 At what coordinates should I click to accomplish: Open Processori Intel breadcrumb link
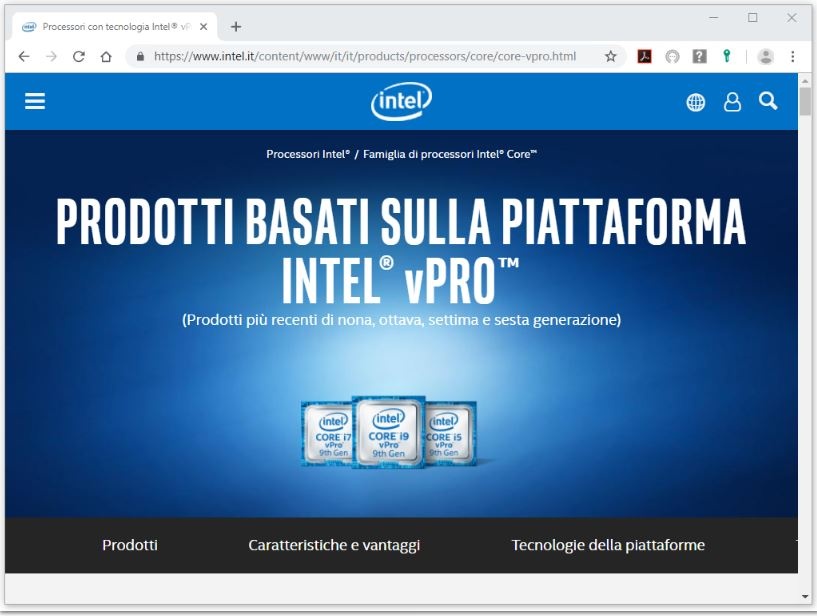click(x=307, y=154)
